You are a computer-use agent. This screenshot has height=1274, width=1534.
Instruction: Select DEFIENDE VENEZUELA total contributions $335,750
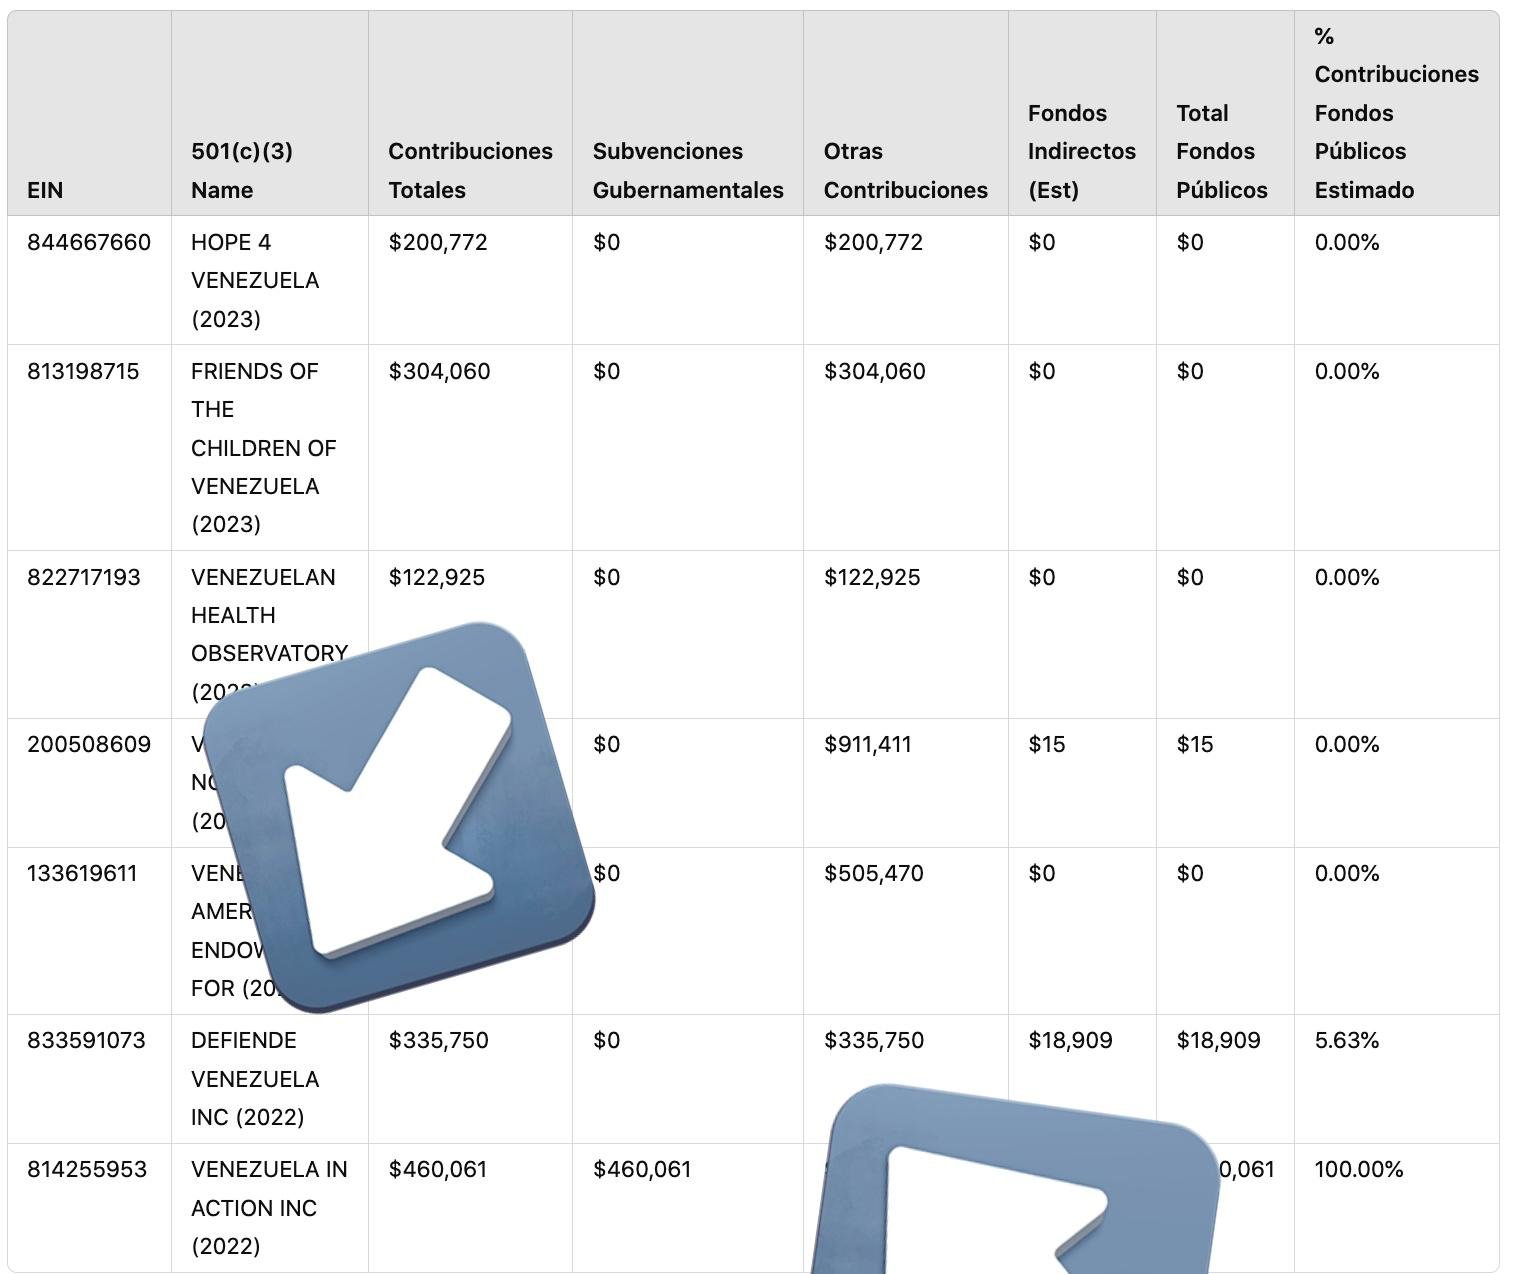pos(438,1040)
